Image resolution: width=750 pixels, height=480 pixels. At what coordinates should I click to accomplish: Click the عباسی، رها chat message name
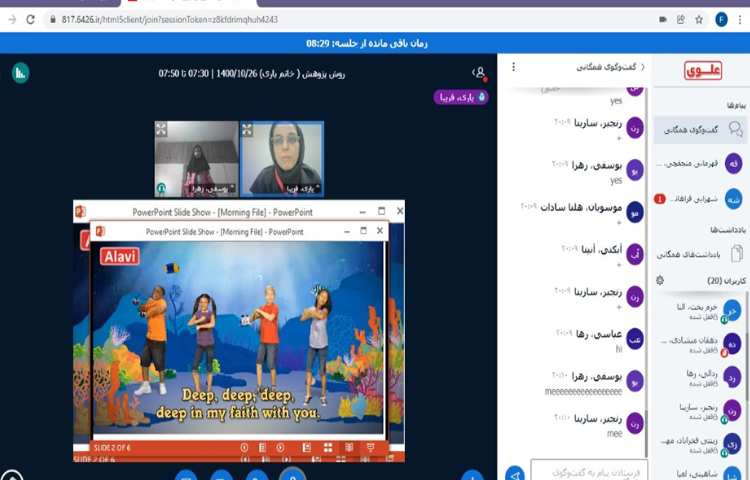(599, 333)
